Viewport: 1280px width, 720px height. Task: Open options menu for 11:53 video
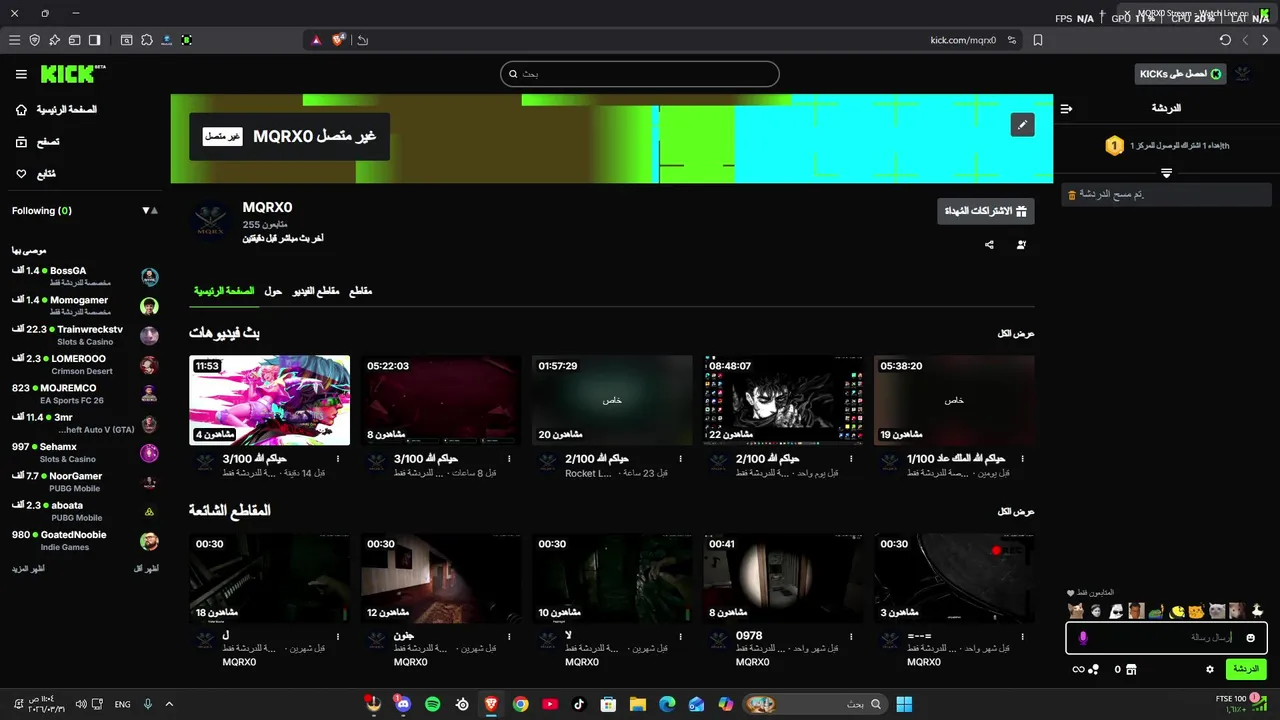point(338,459)
